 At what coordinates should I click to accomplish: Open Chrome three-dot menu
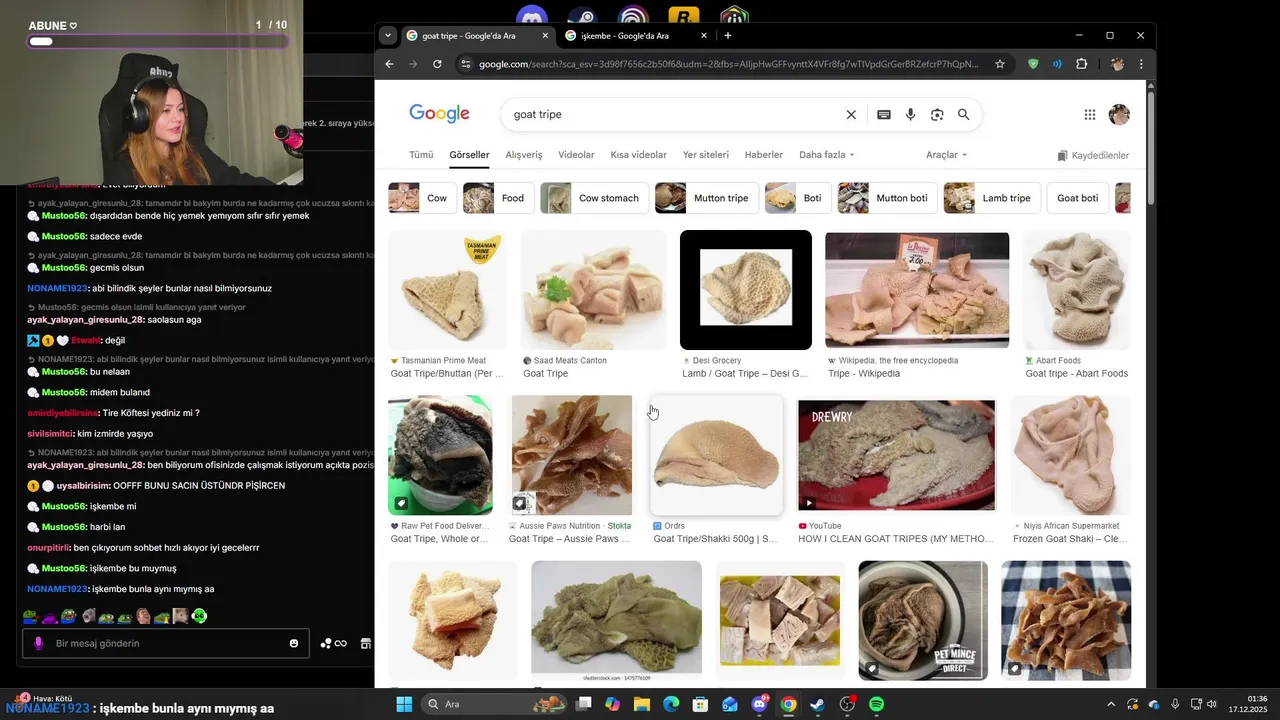1141,64
